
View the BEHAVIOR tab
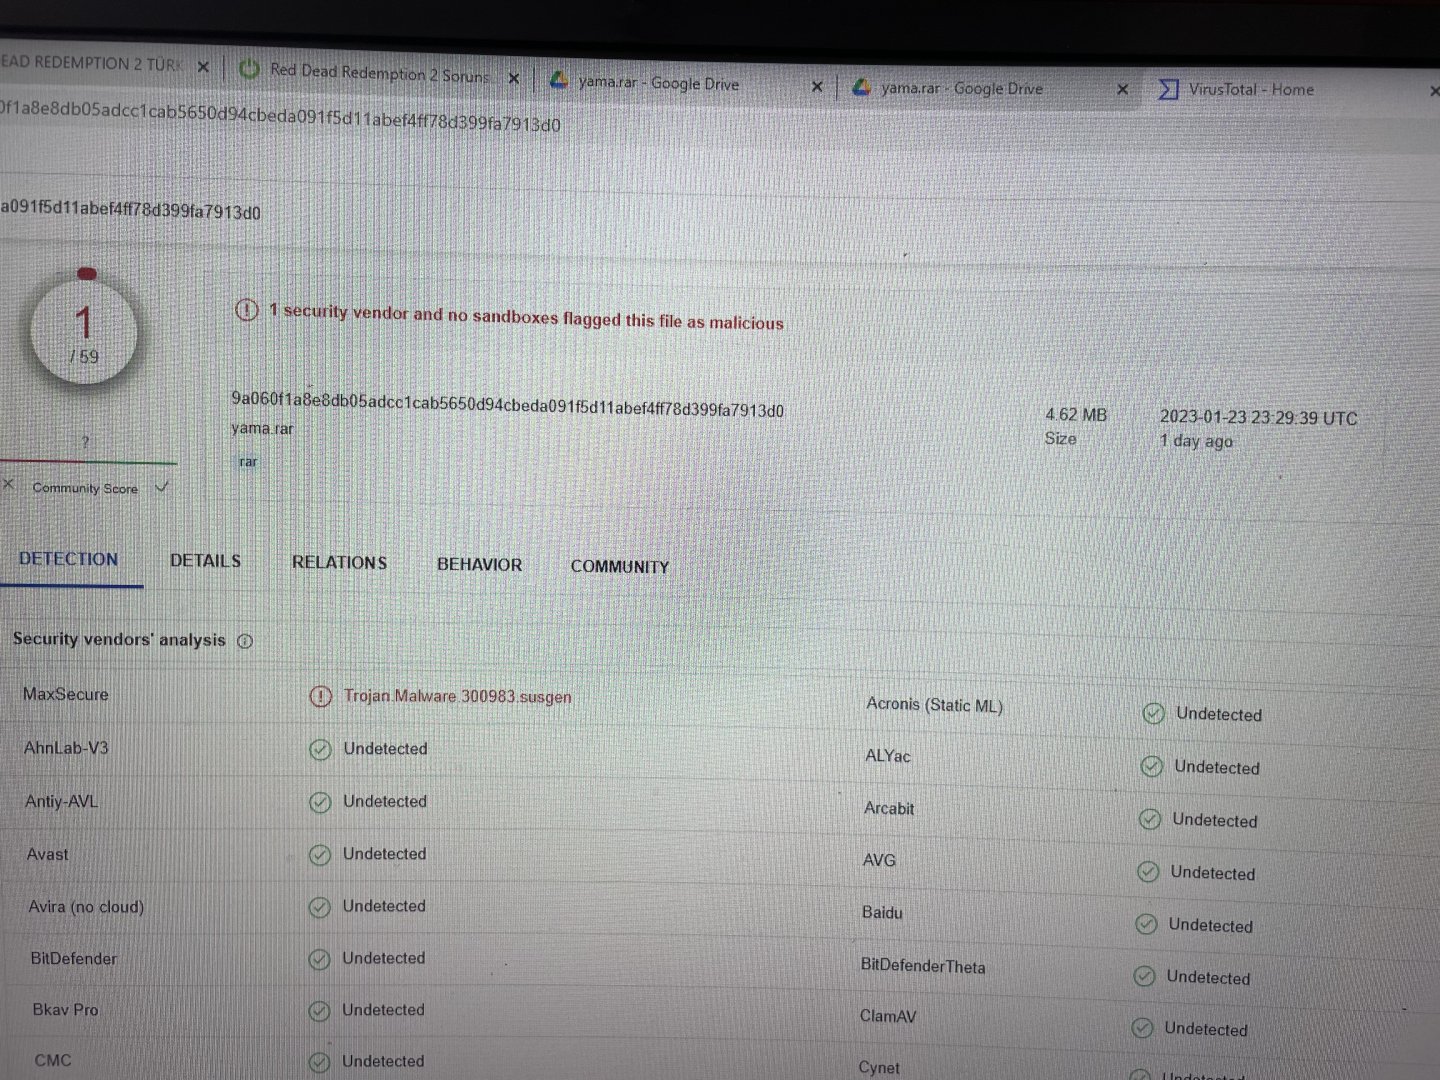[479, 564]
